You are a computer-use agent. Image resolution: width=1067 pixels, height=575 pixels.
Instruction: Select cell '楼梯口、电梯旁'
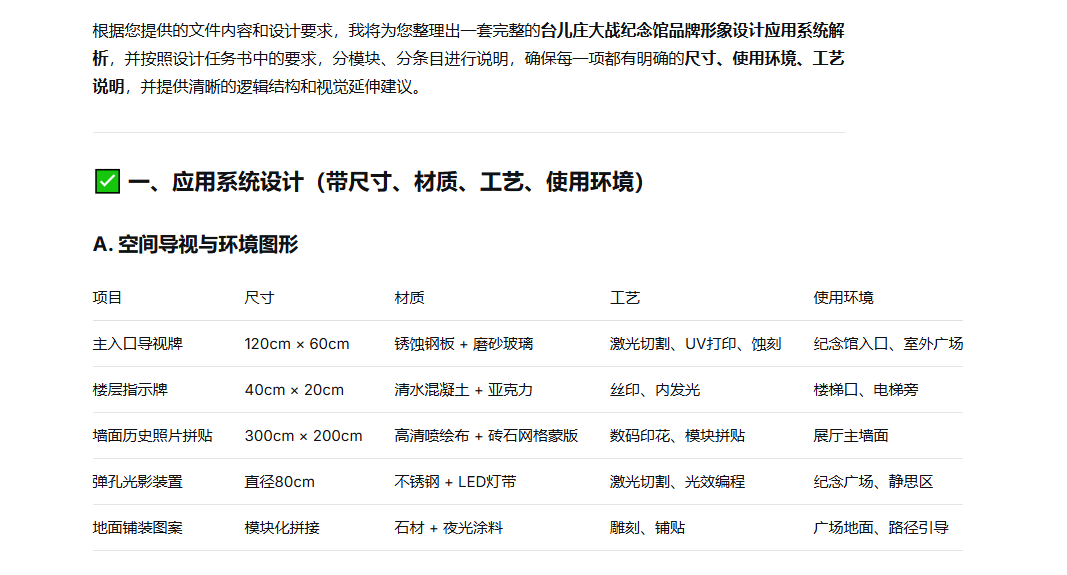(866, 390)
